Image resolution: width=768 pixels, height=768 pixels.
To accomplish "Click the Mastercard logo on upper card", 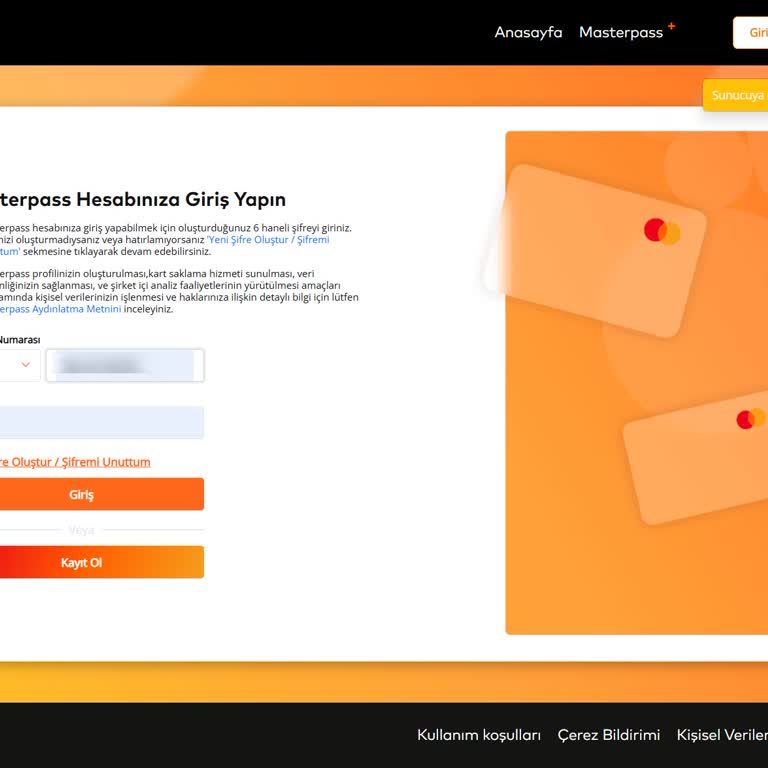I will pyautogui.click(x=662, y=231).
